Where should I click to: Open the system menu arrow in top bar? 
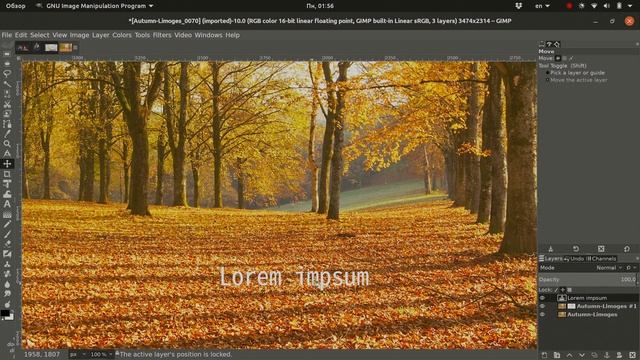[x=630, y=6]
